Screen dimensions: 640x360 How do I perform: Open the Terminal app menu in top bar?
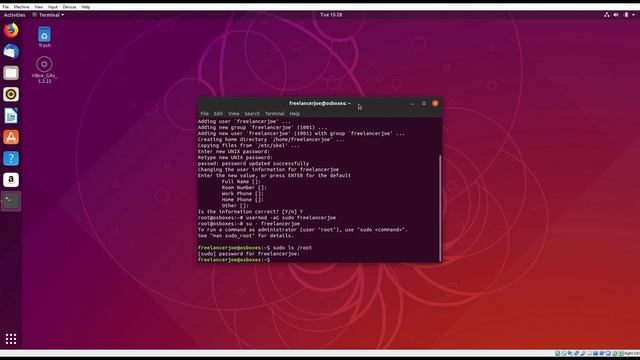(x=49, y=15)
